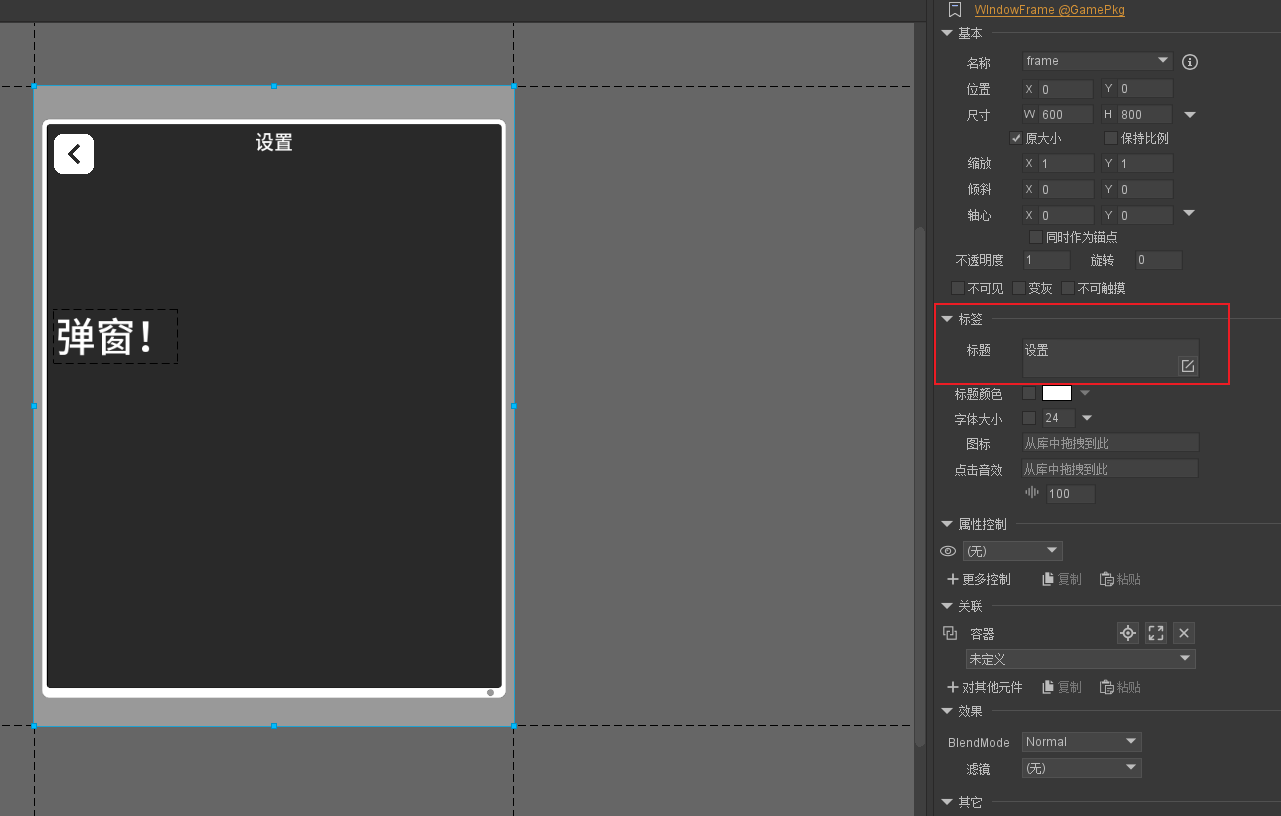
Task: Open the BlendMode Normal dropdown
Action: (1082, 742)
